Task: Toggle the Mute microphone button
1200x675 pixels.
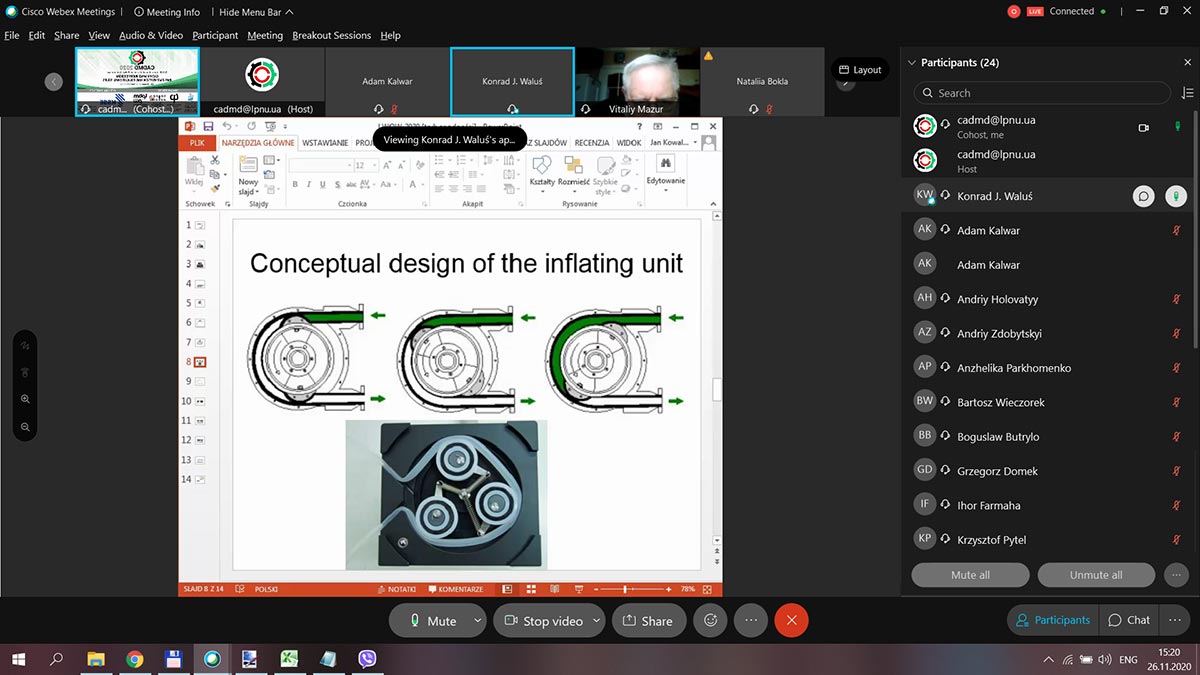Action: coord(432,620)
